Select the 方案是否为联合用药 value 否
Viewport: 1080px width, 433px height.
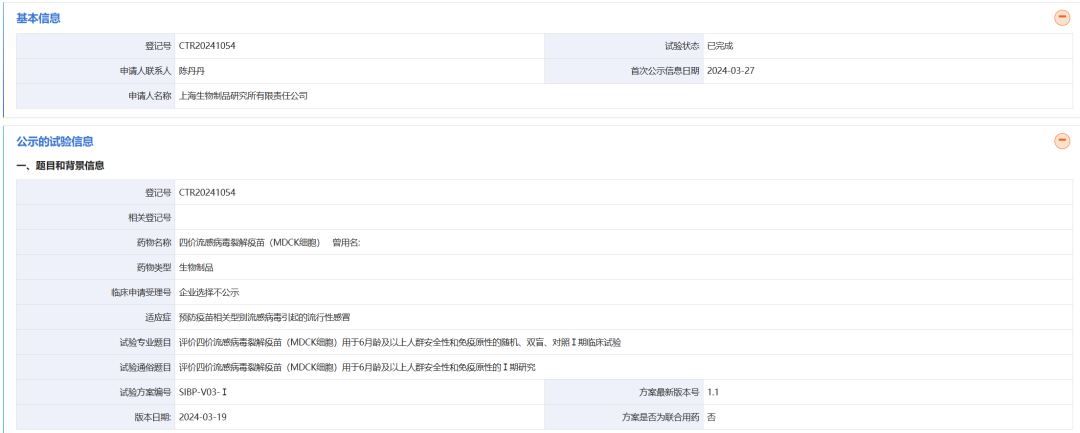(711, 417)
